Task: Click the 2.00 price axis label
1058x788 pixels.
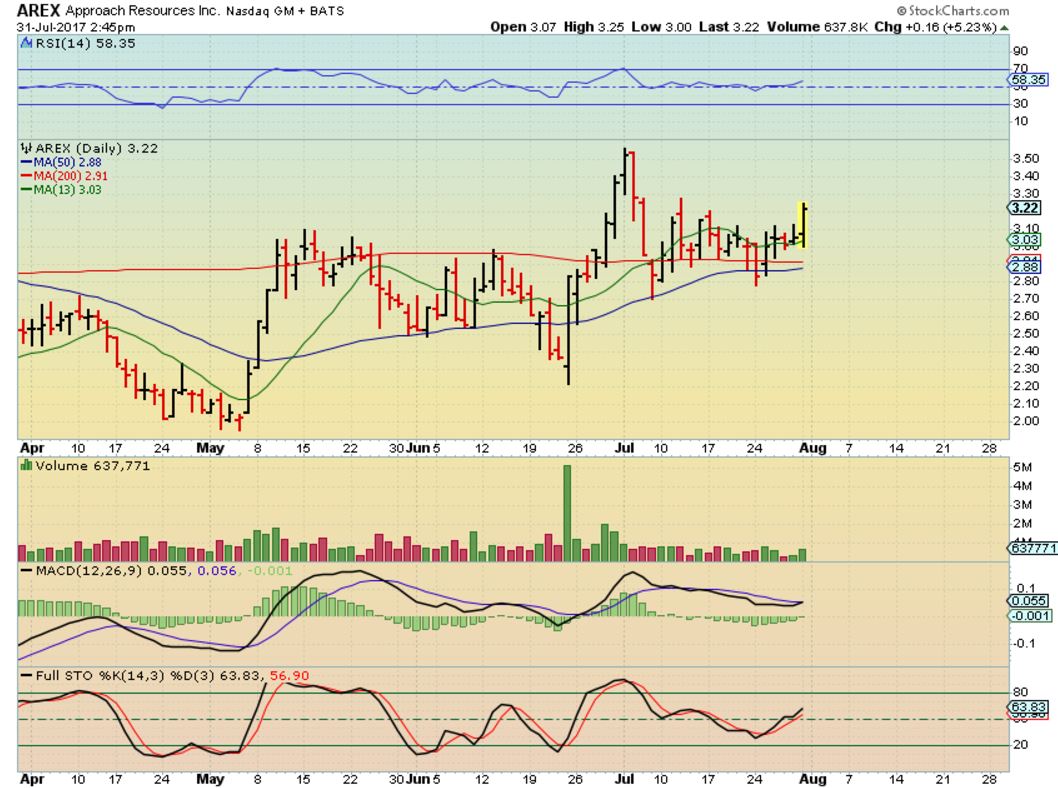Action: click(x=1026, y=421)
